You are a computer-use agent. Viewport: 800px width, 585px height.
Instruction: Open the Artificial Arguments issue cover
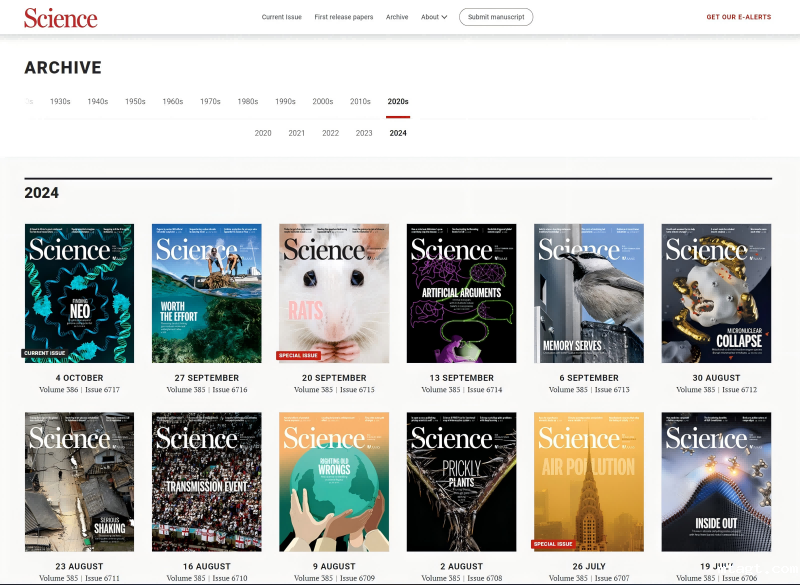[461, 292]
